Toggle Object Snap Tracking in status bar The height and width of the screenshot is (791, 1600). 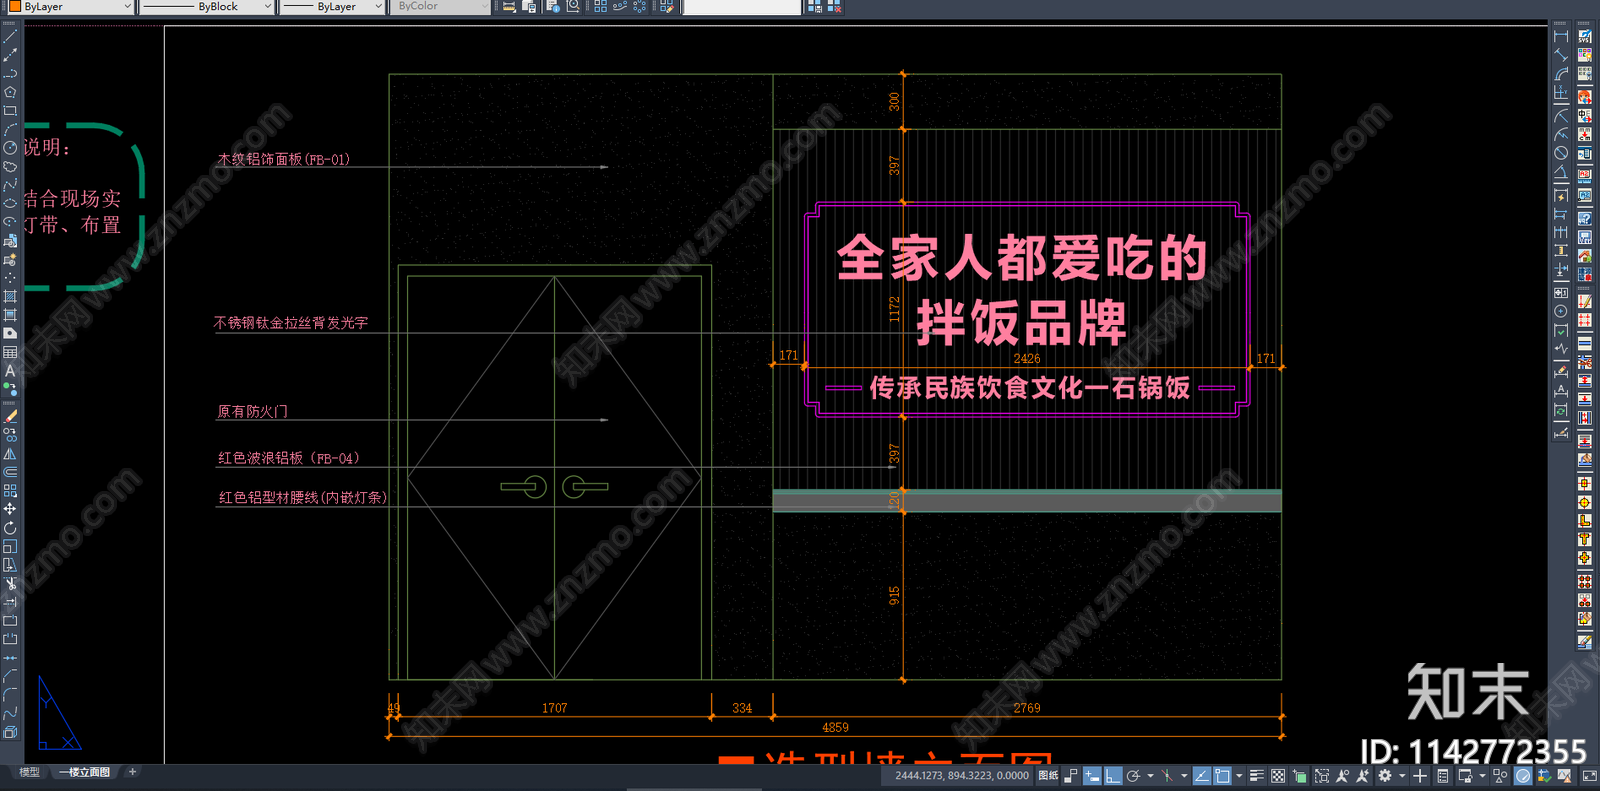1201,776
